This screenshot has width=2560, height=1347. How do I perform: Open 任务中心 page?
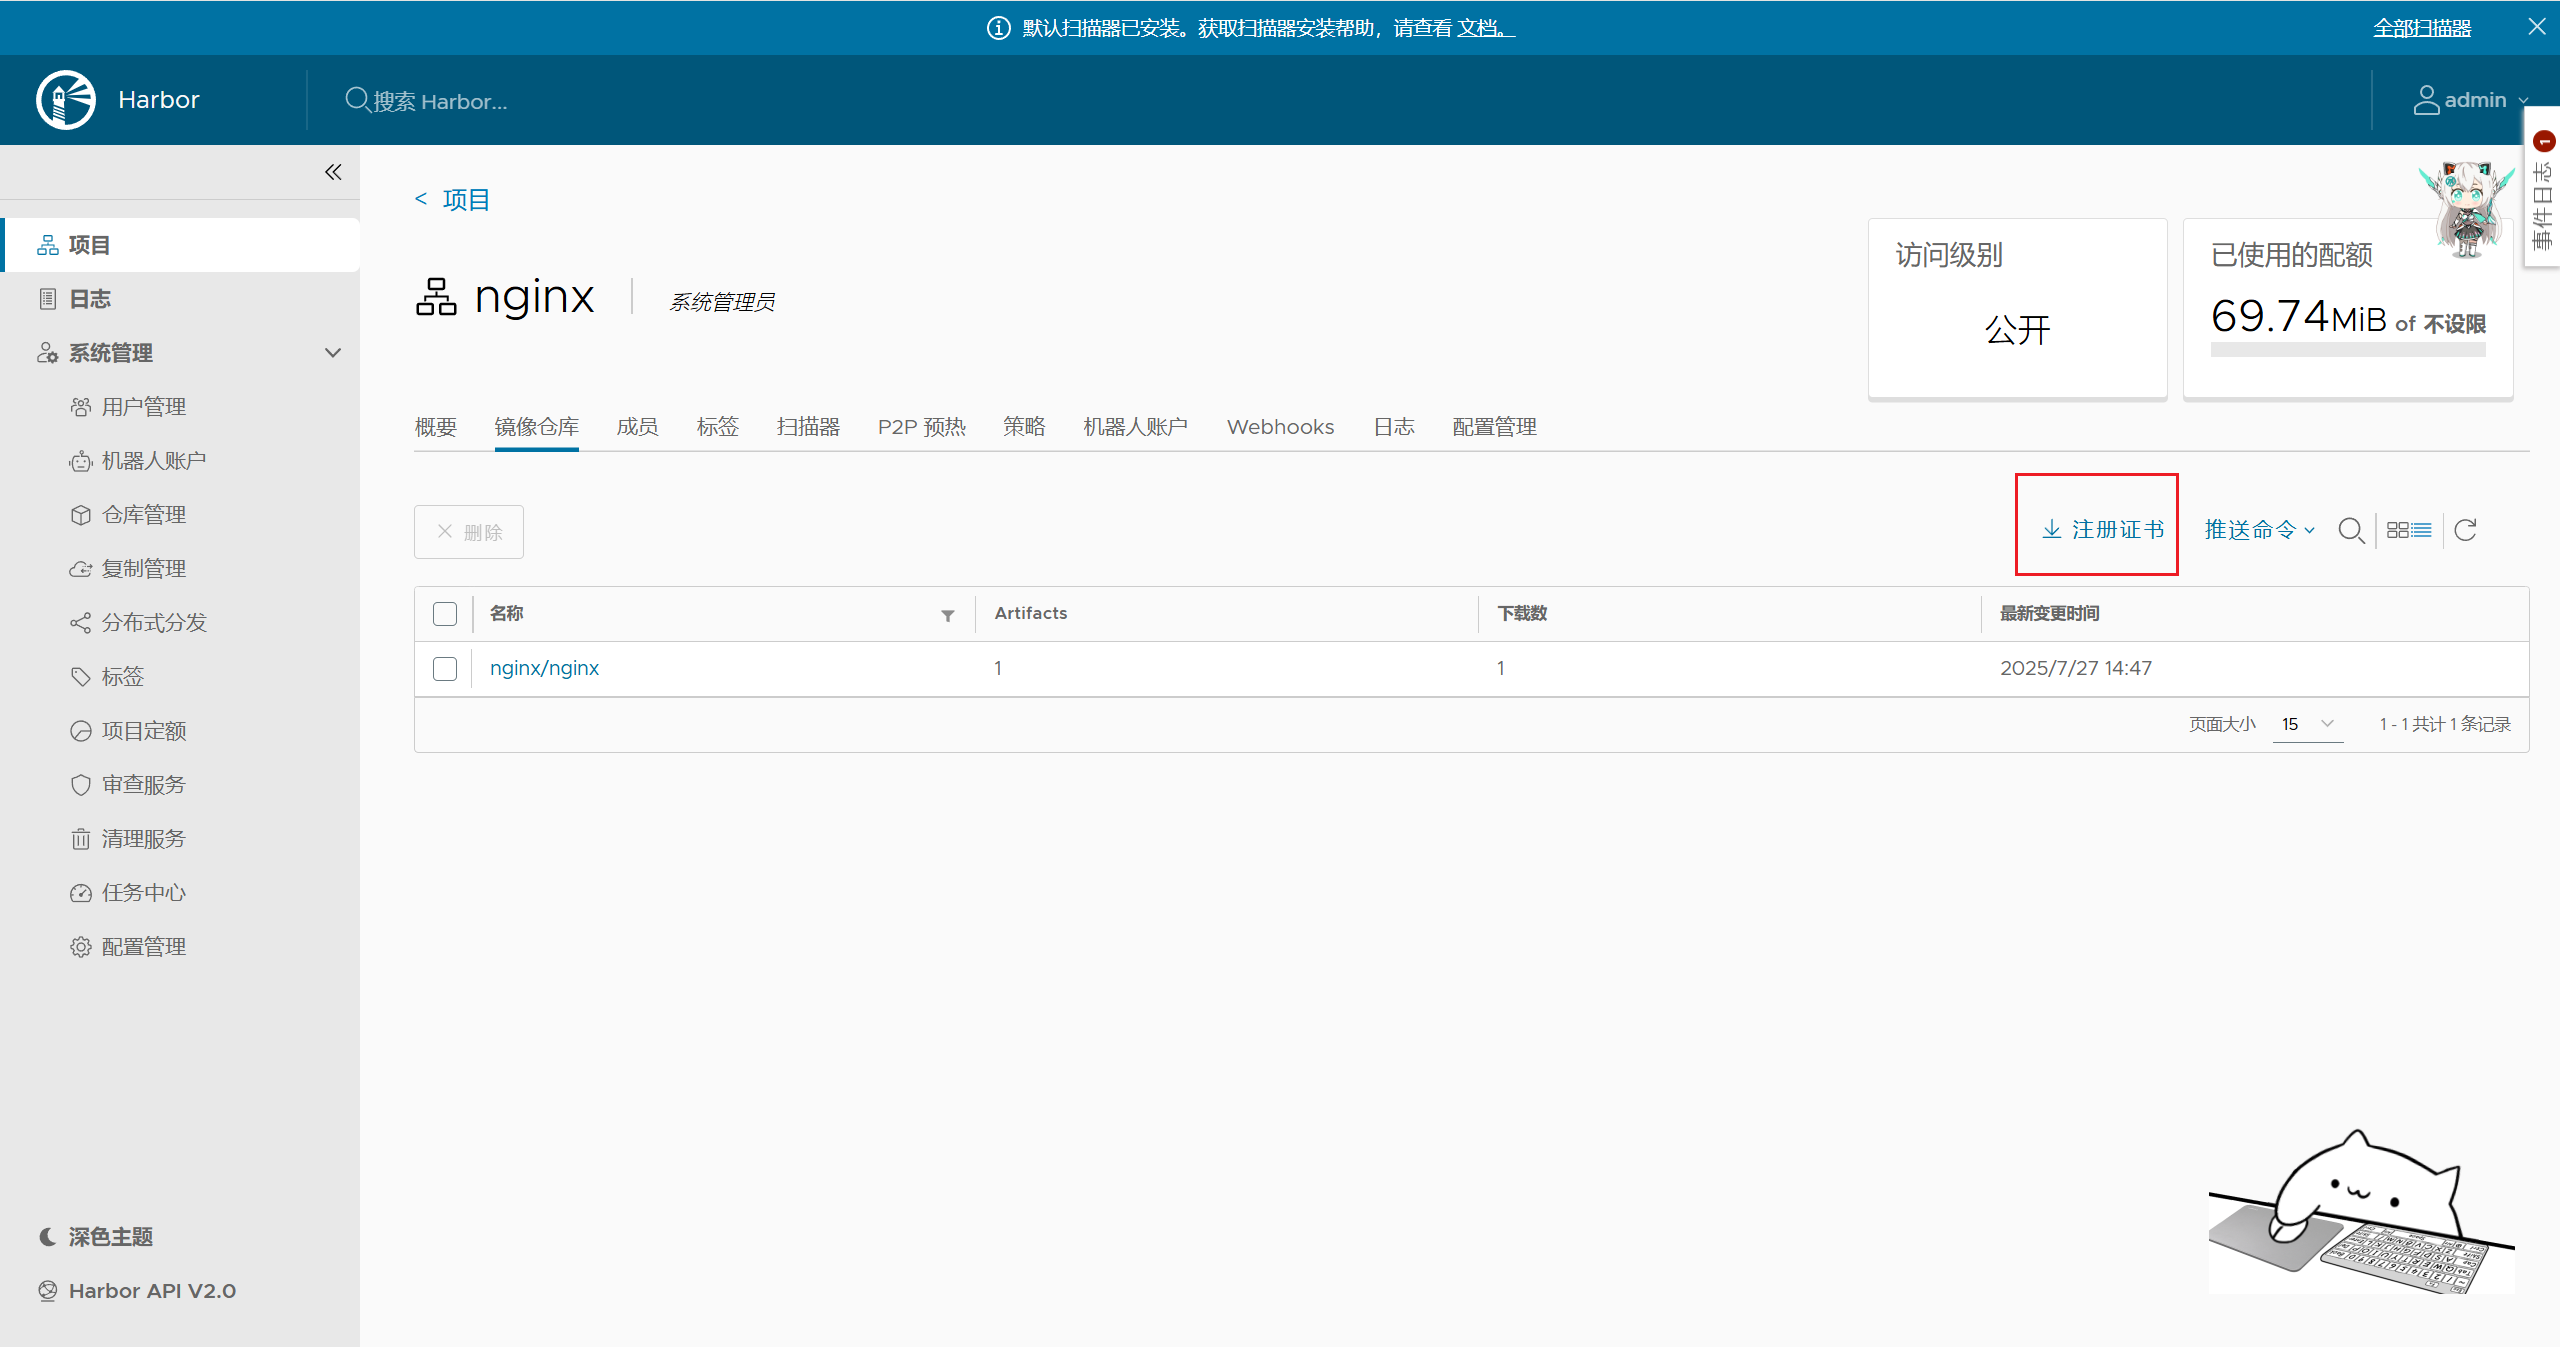144,893
